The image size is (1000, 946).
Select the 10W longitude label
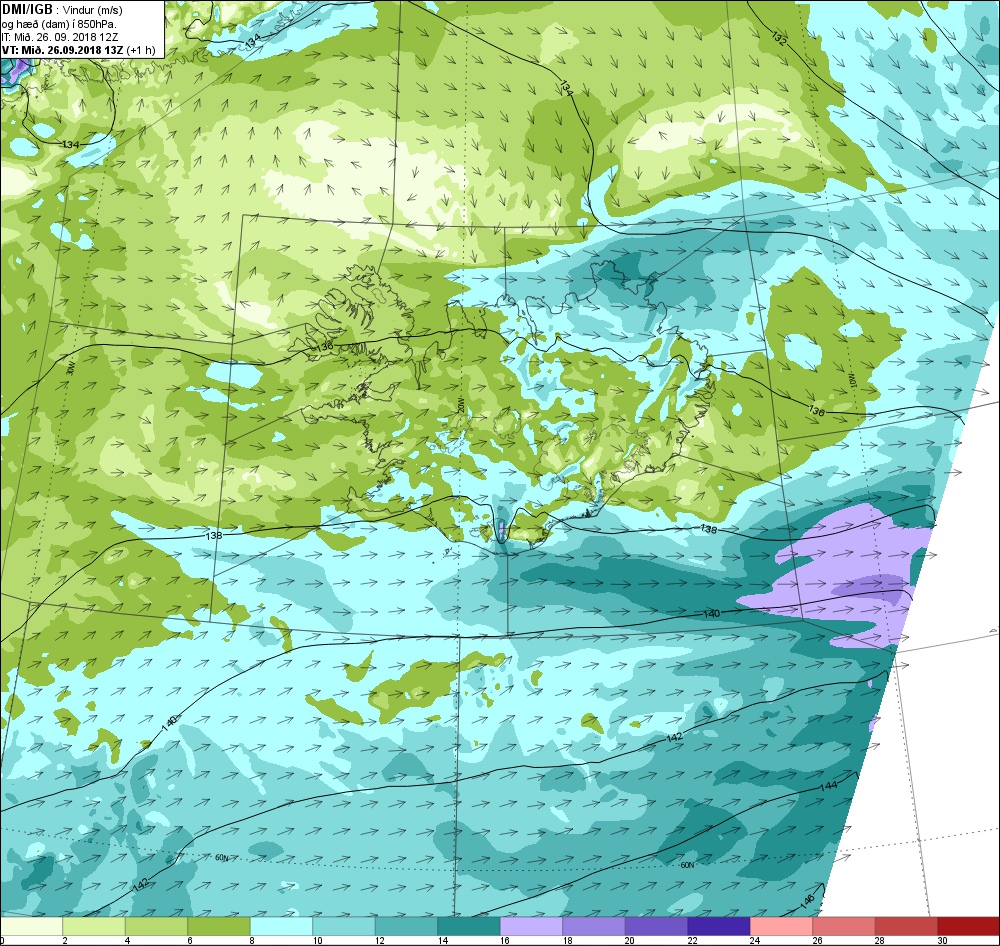tap(850, 381)
